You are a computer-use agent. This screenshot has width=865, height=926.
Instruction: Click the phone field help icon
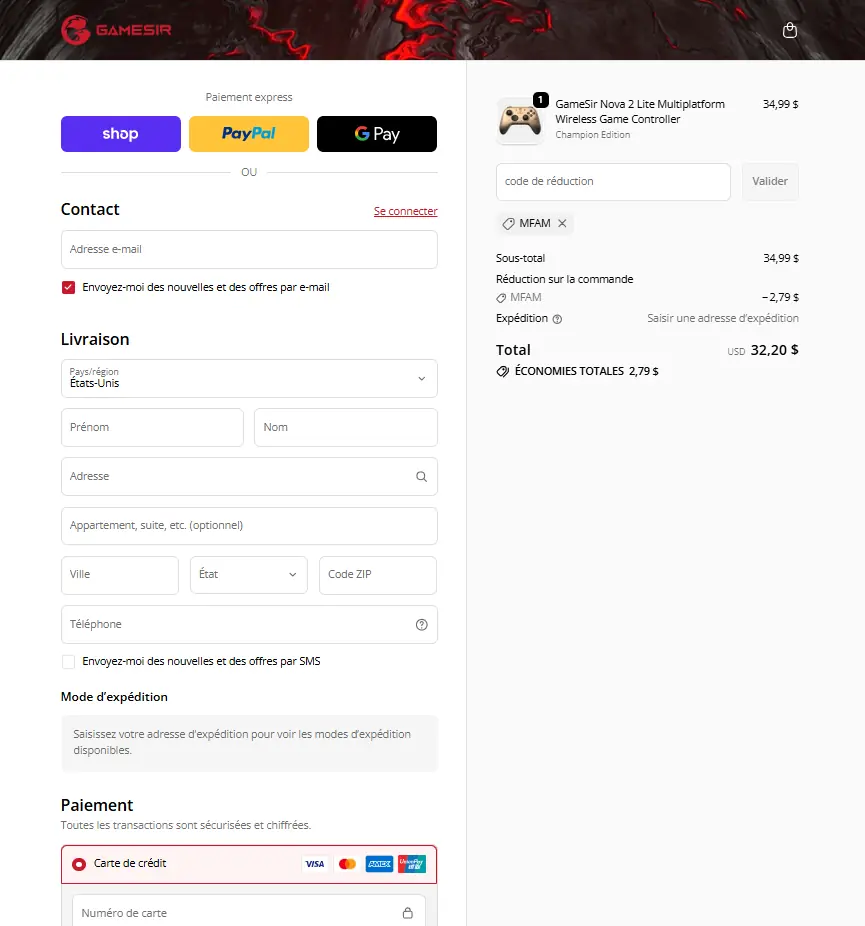point(421,625)
